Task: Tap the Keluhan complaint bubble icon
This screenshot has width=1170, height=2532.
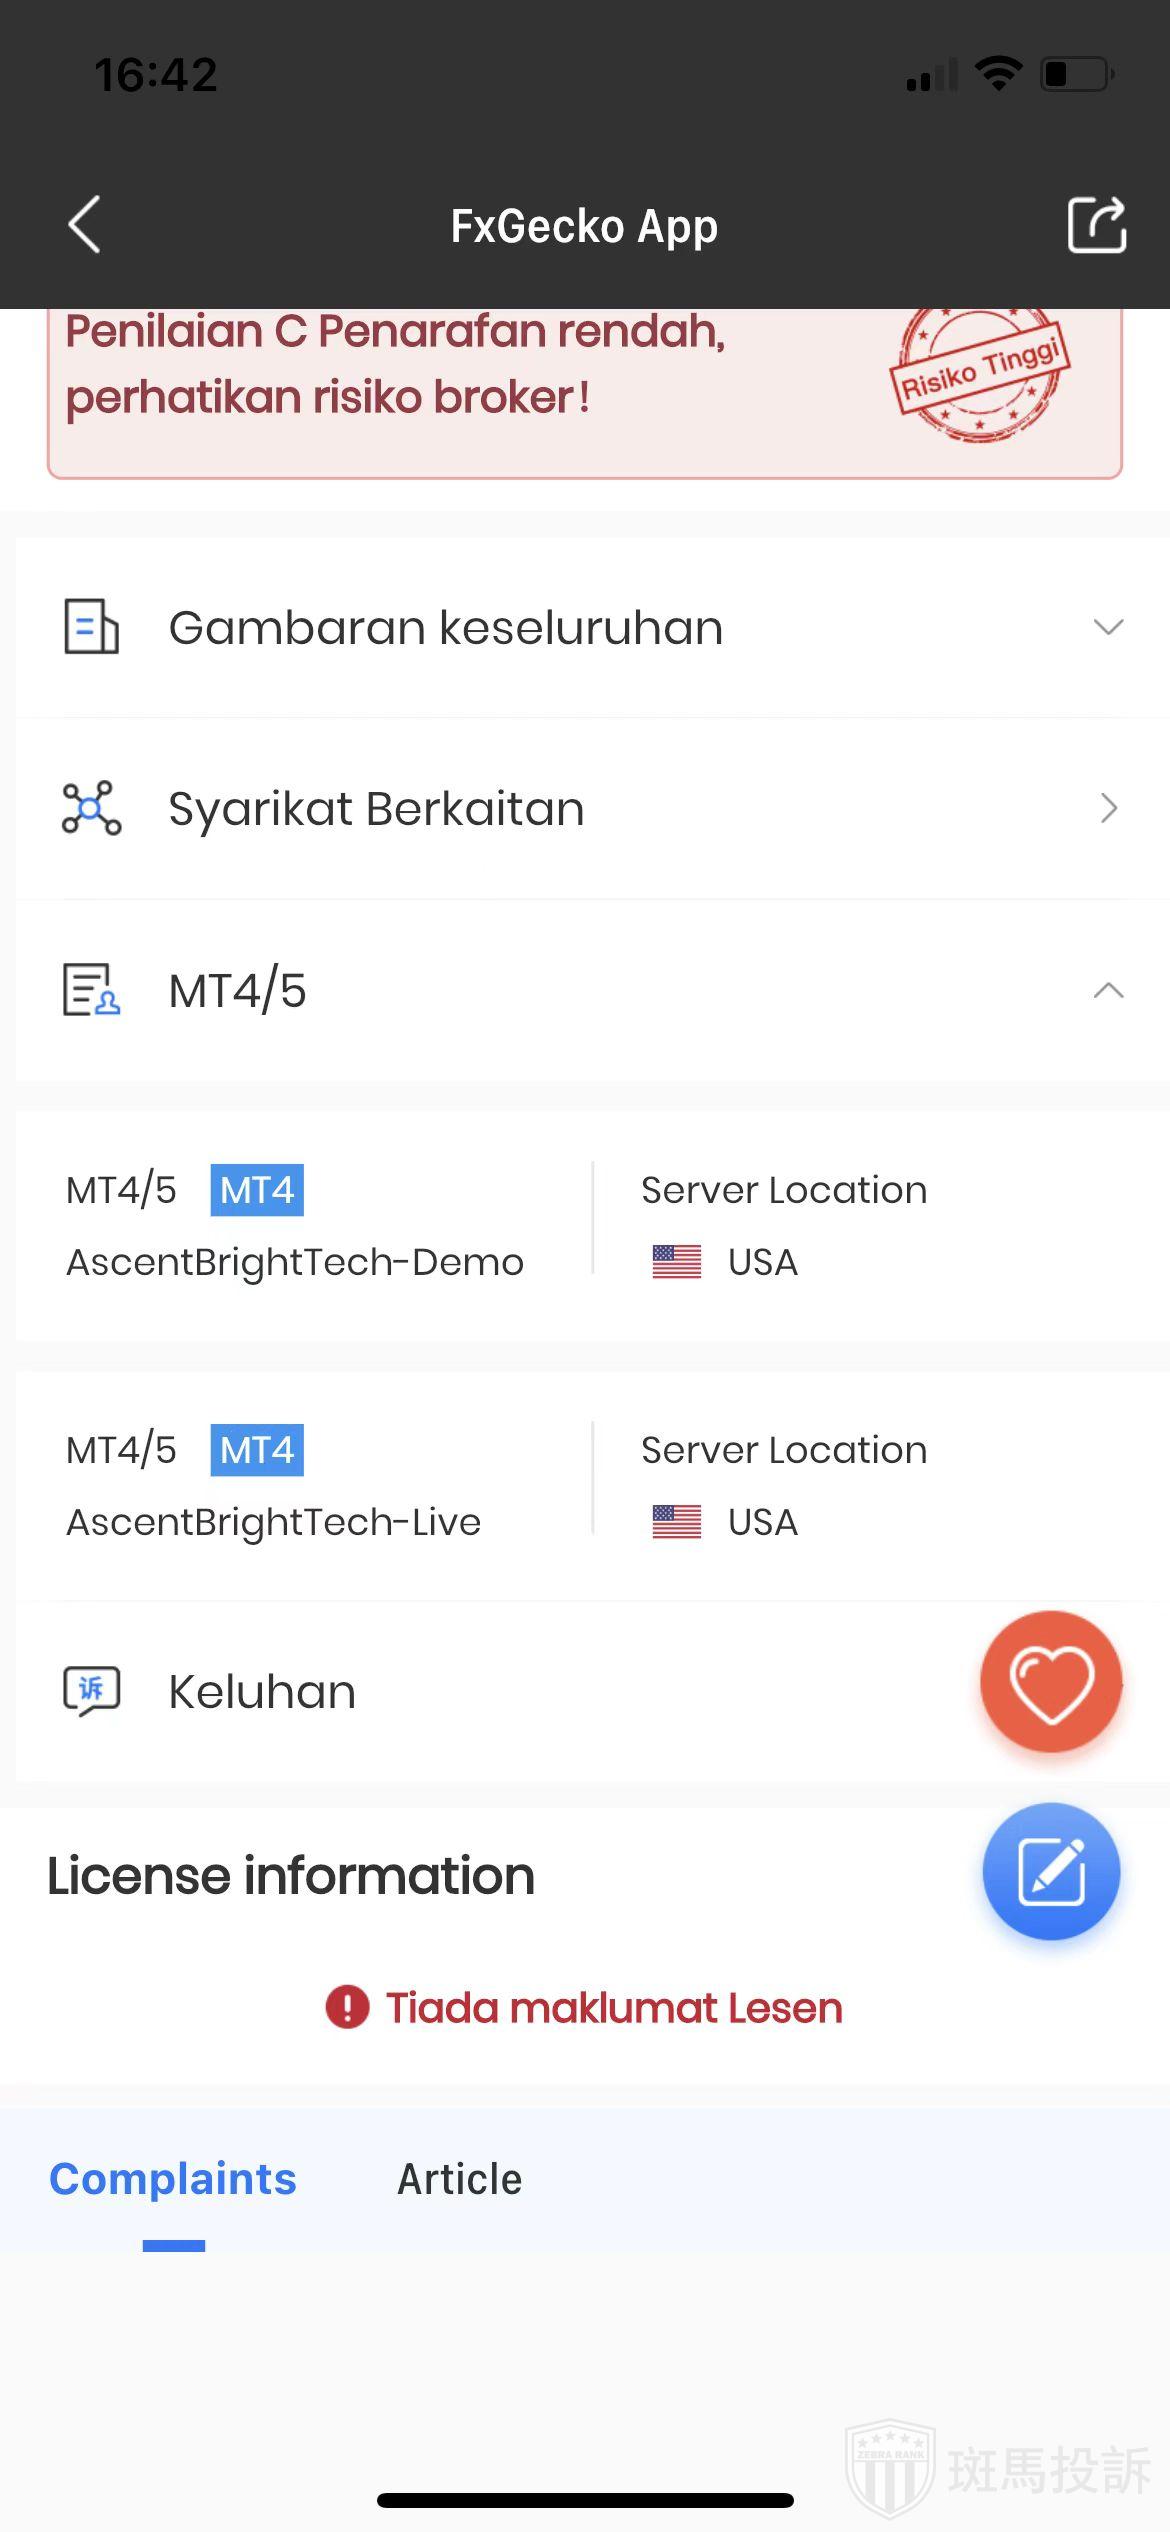Action: click(91, 1691)
